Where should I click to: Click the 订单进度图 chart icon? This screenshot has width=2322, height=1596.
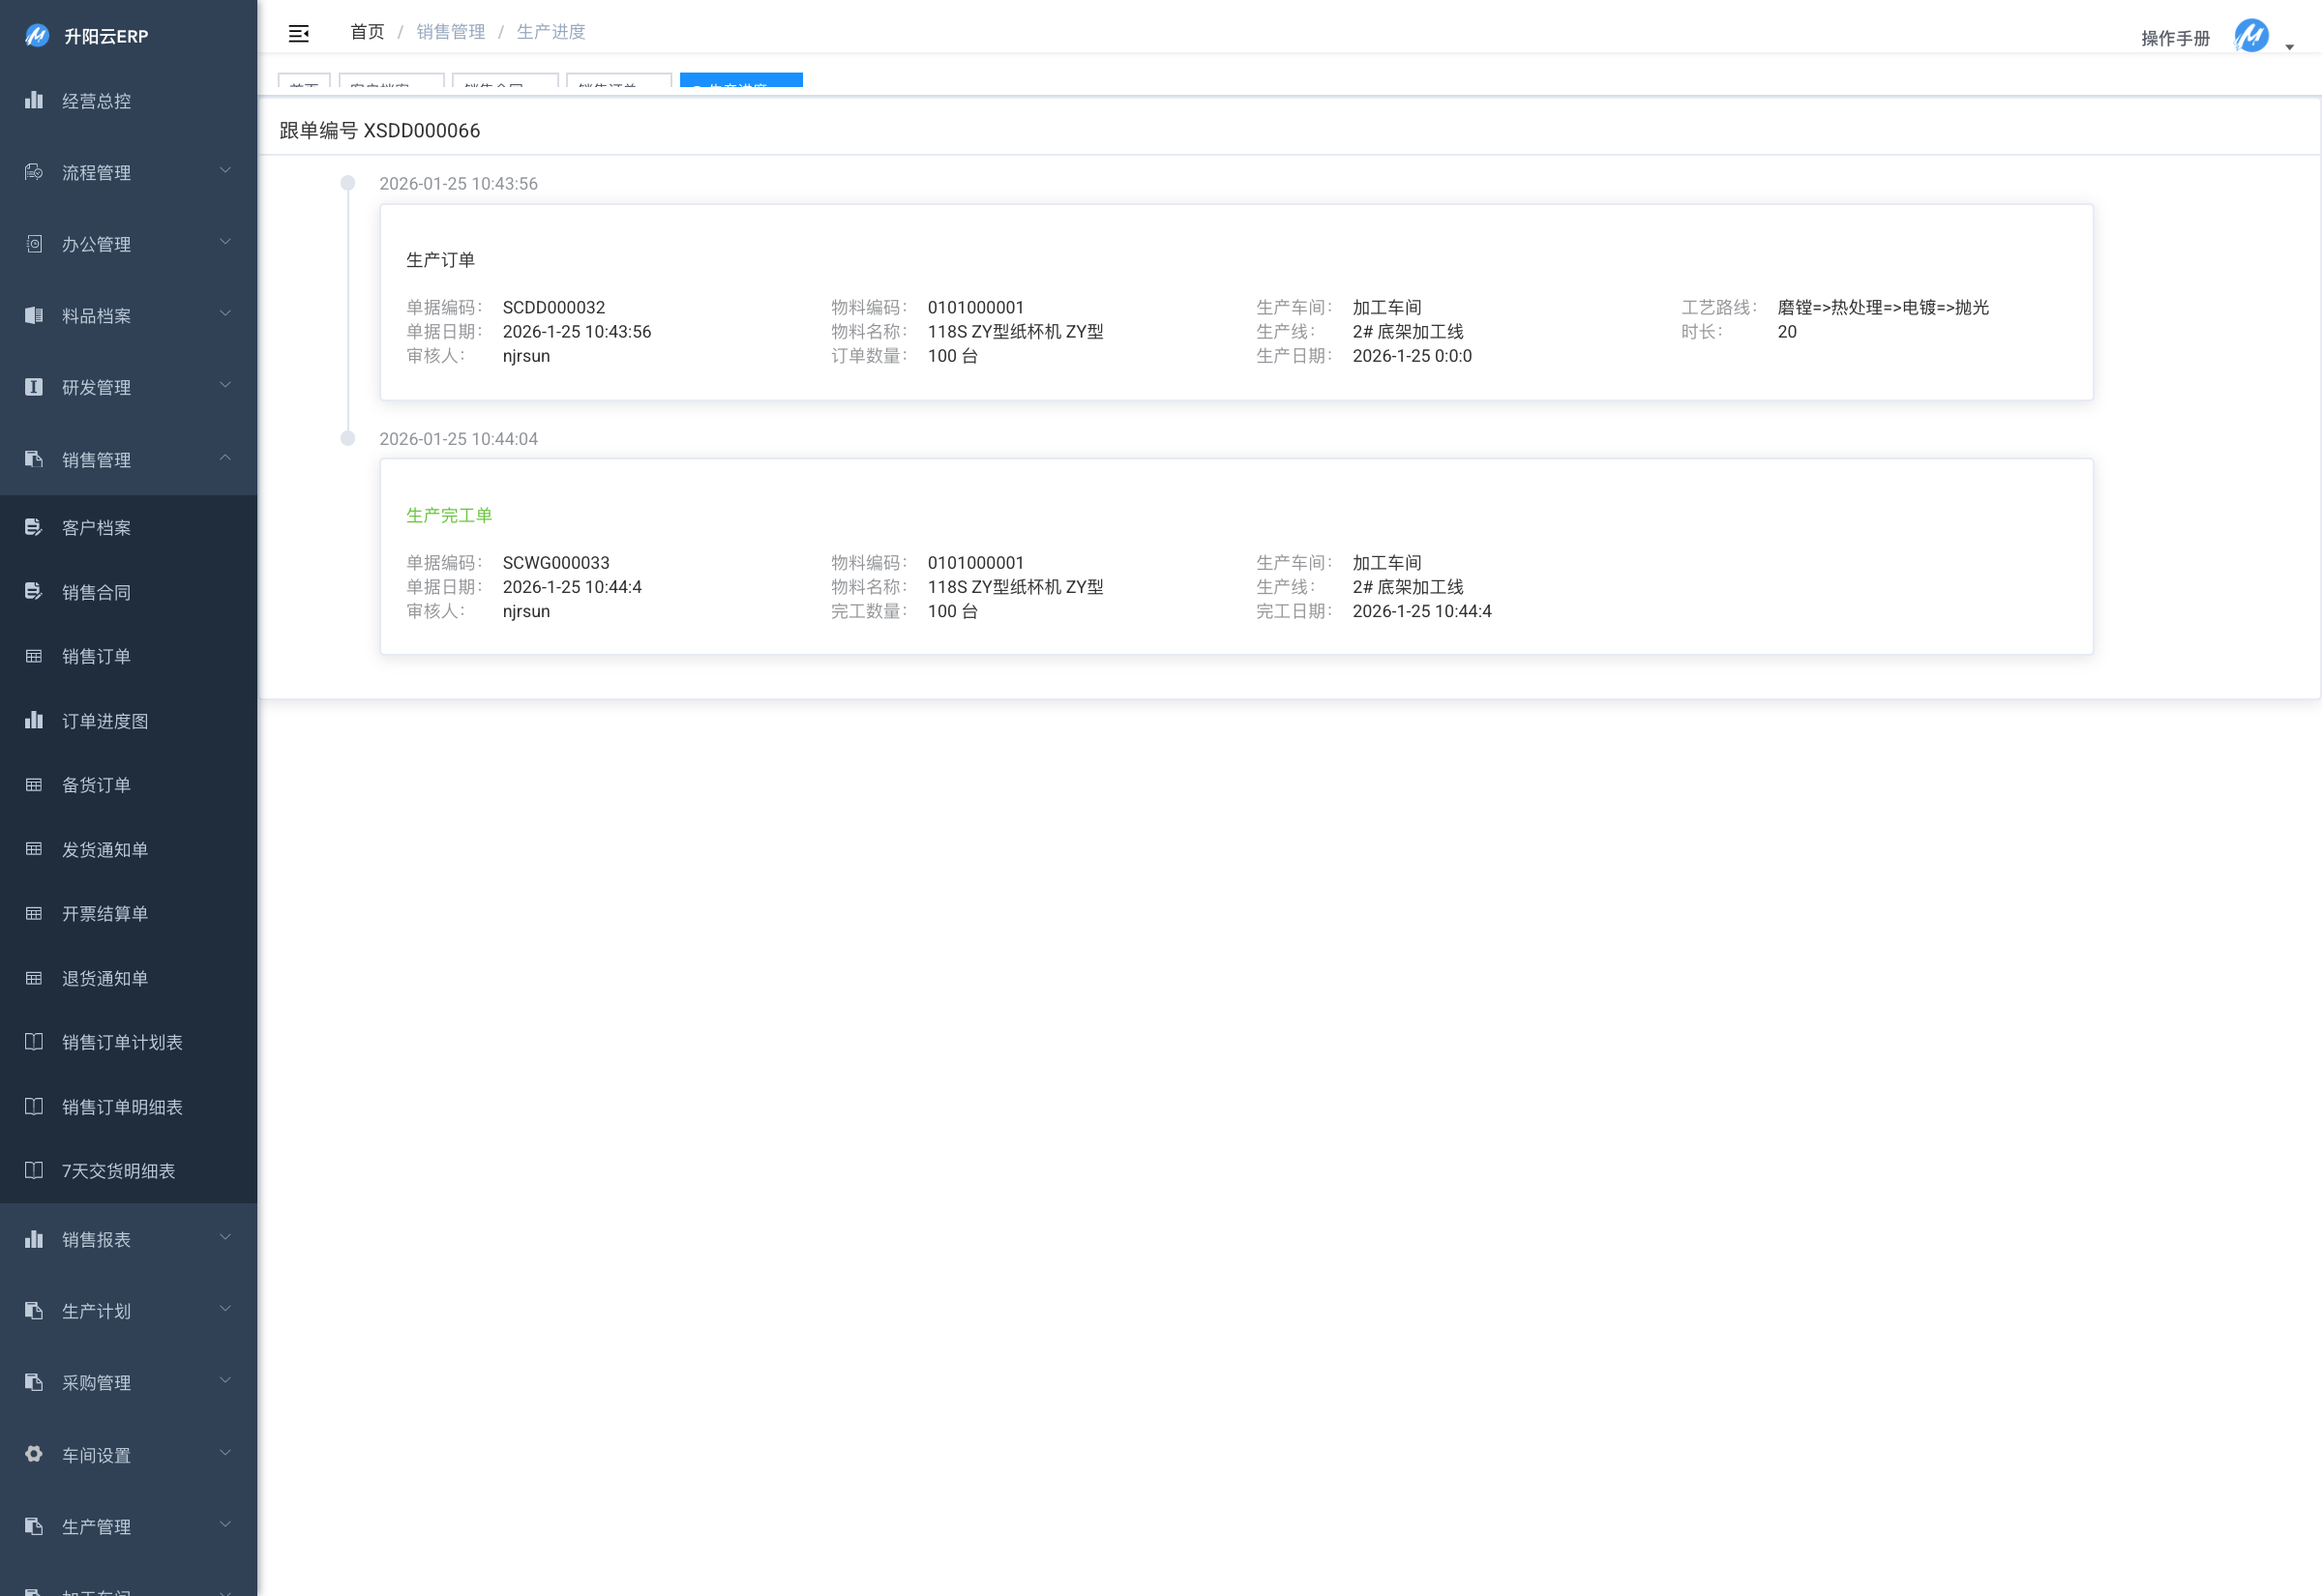point(34,720)
